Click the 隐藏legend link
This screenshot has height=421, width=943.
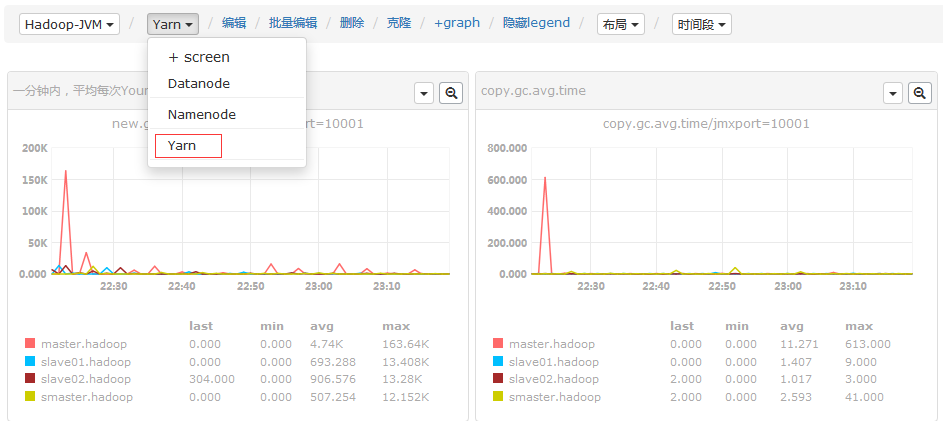[x=536, y=23]
